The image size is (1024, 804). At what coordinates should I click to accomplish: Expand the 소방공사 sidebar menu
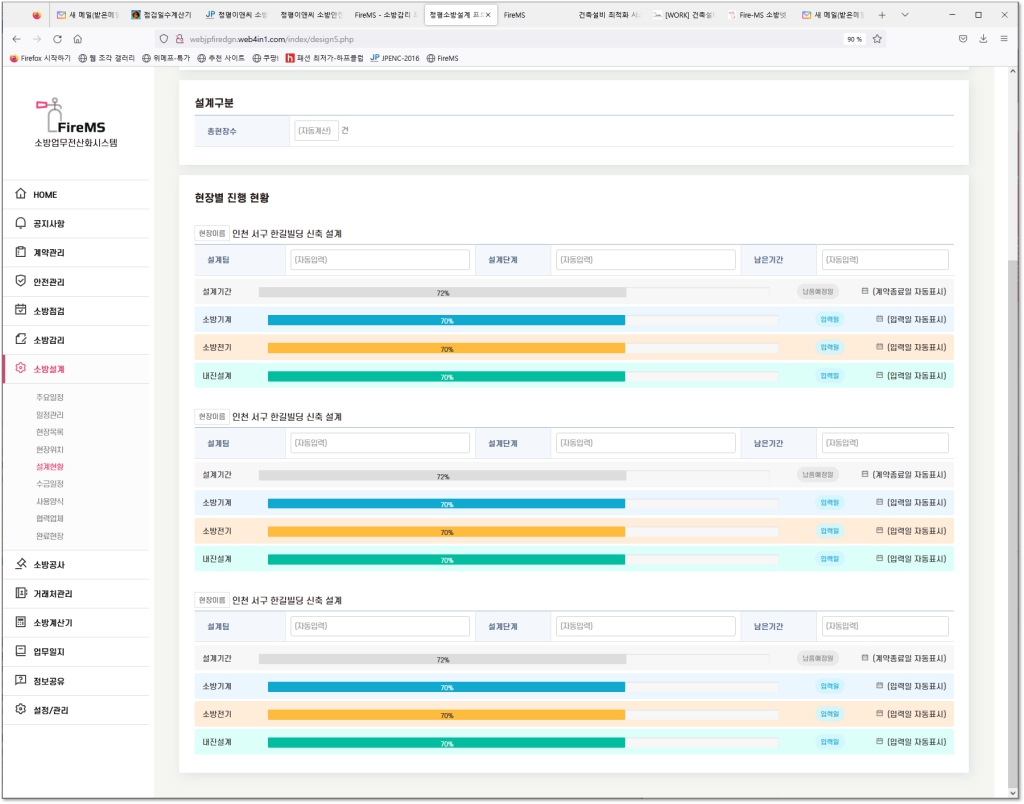click(x=50, y=564)
